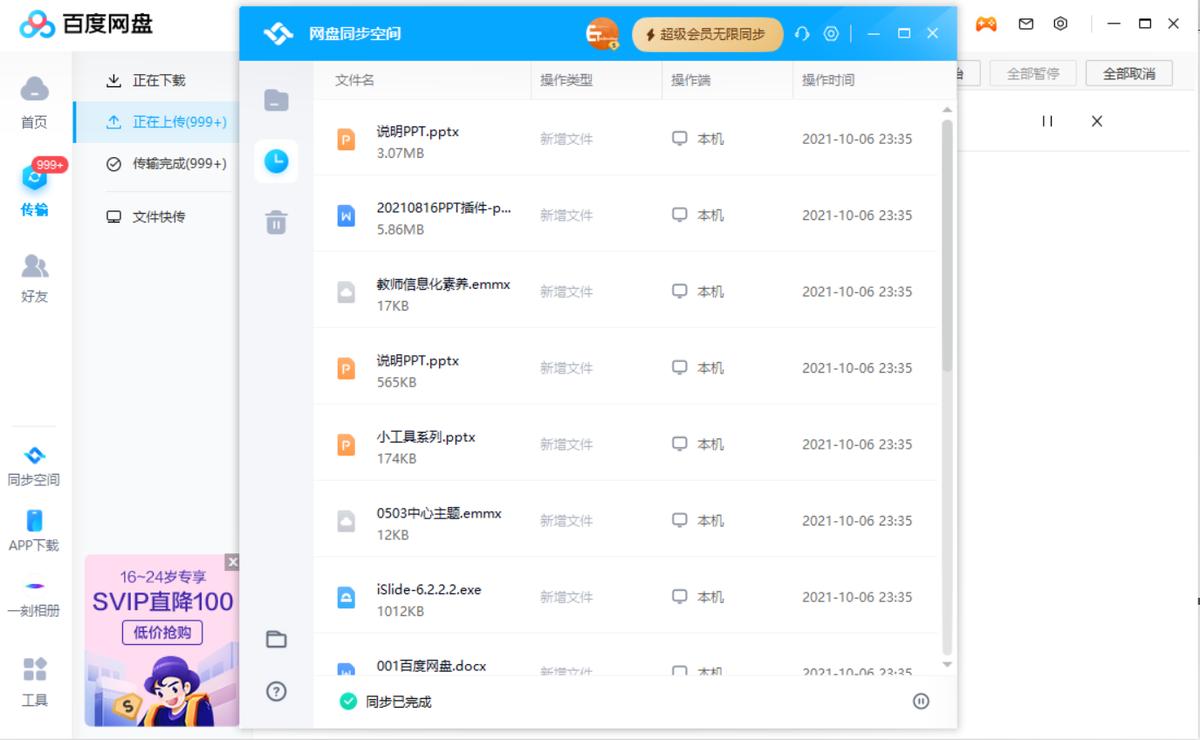The width and height of the screenshot is (1200, 740).
Task: Open customer service headset icon in title bar
Action: 801,33
